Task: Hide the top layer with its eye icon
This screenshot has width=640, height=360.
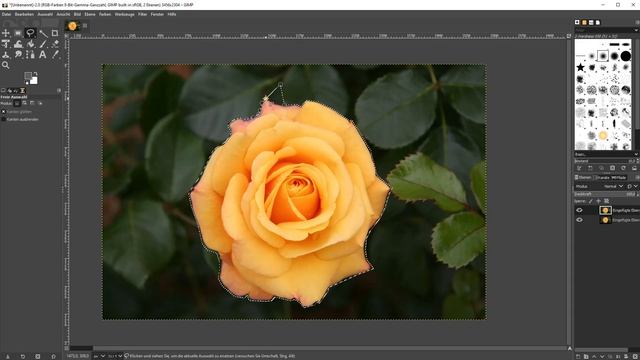Action: (x=579, y=210)
